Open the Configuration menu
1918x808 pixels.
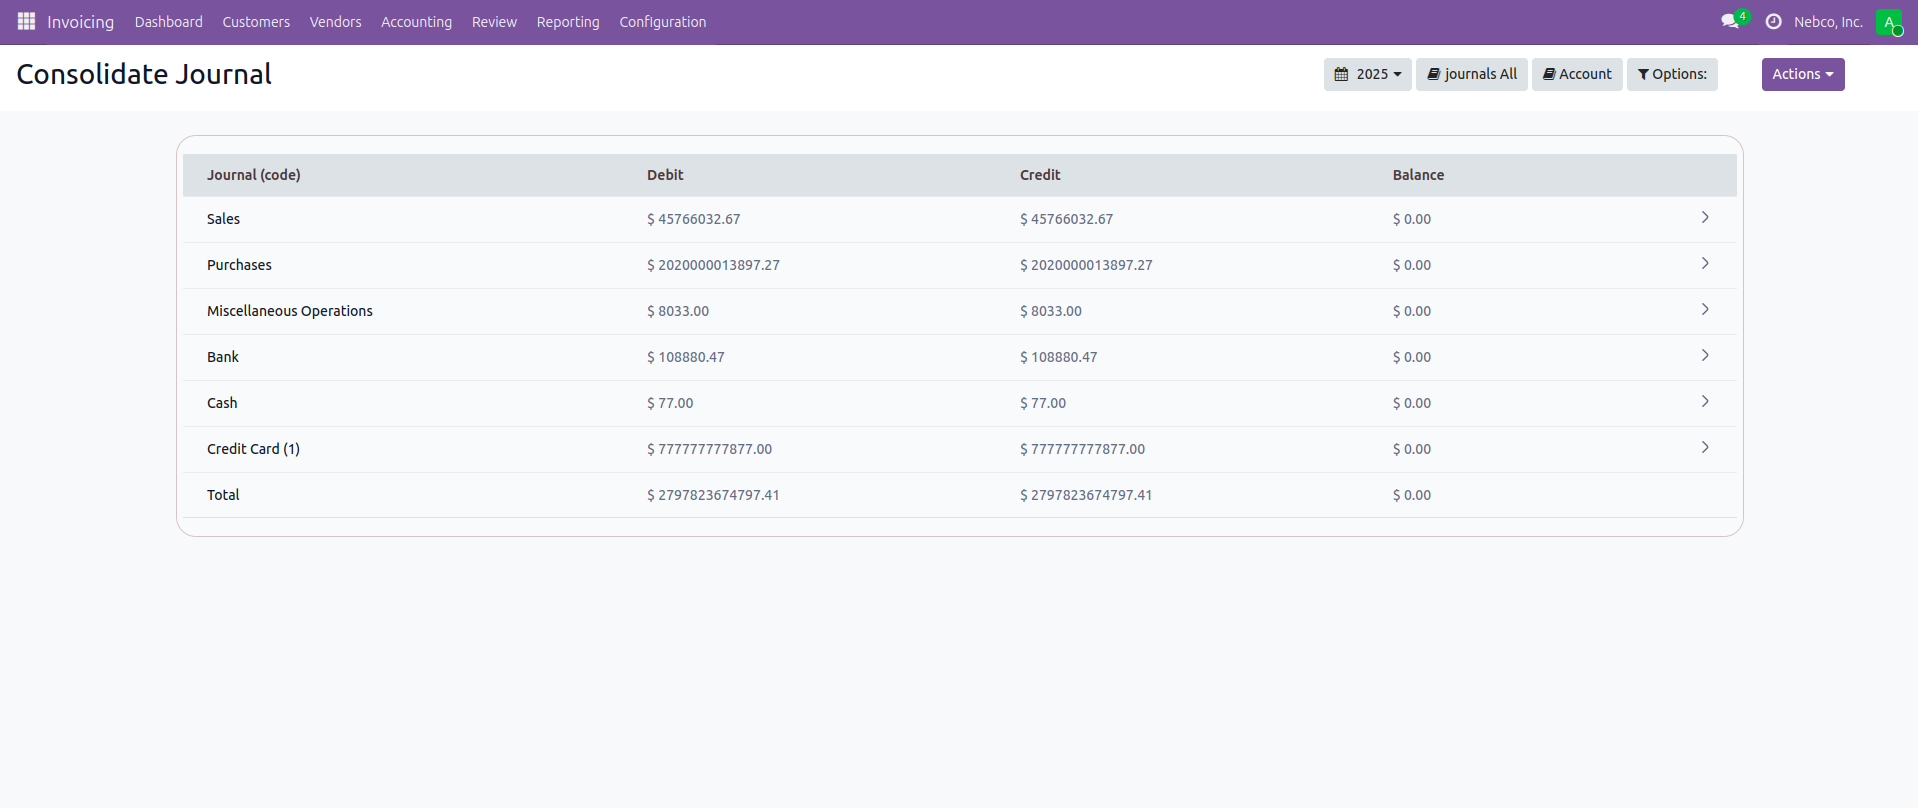click(662, 22)
